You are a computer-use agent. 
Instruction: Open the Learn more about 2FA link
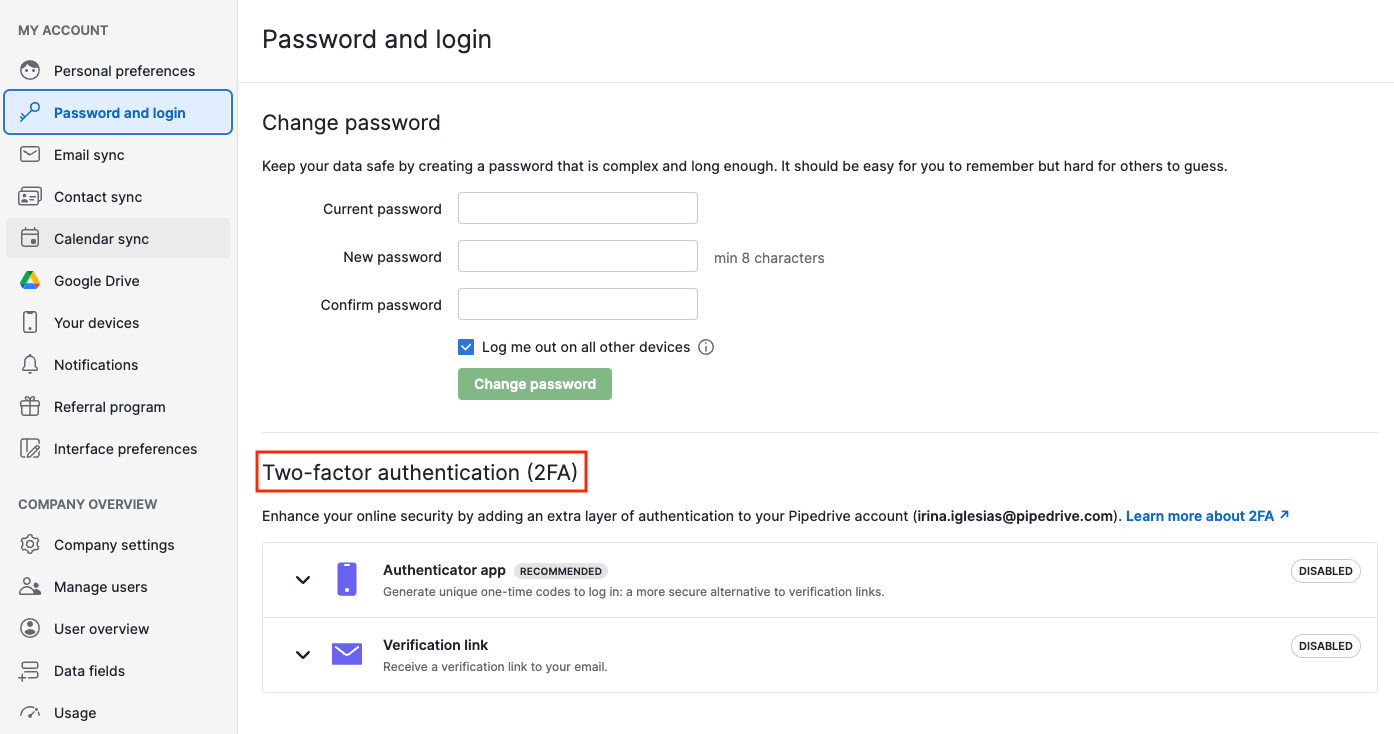pyautogui.click(x=1201, y=516)
